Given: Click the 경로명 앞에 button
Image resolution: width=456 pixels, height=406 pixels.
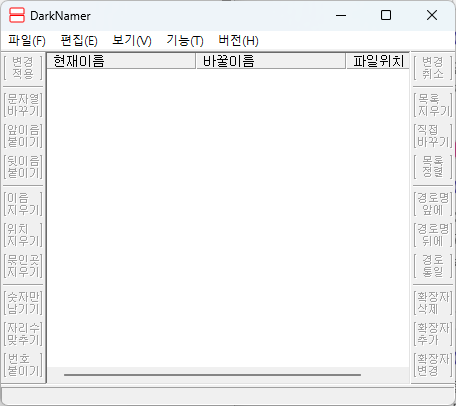Looking at the screenshot, I should pyautogui.click(x=433, y=204).
